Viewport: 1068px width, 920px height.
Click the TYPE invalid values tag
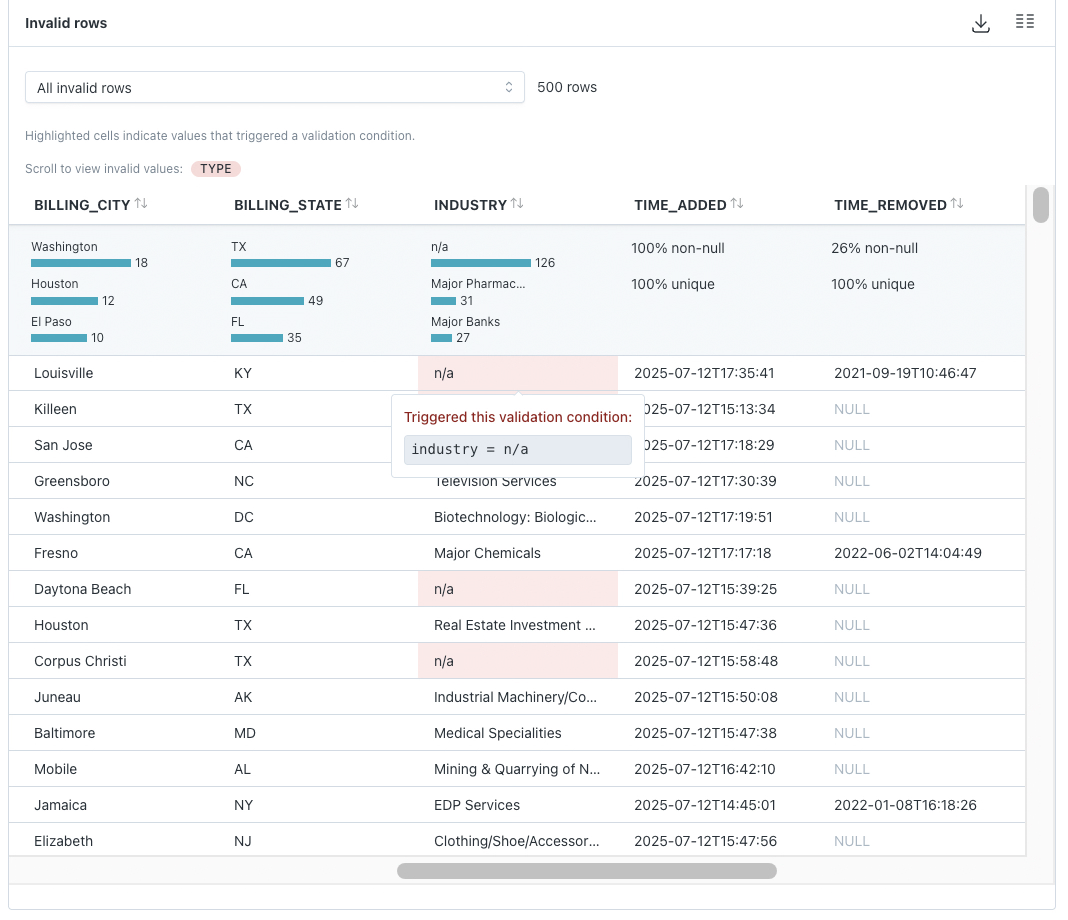click(216, 169)
